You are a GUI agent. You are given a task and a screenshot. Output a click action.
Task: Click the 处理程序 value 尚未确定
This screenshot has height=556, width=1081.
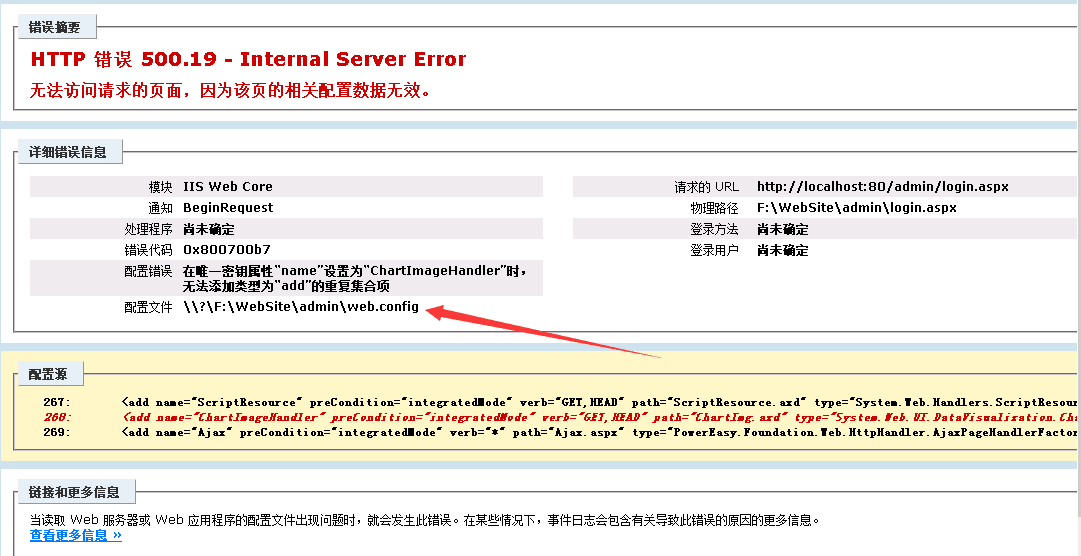[209, 229]
